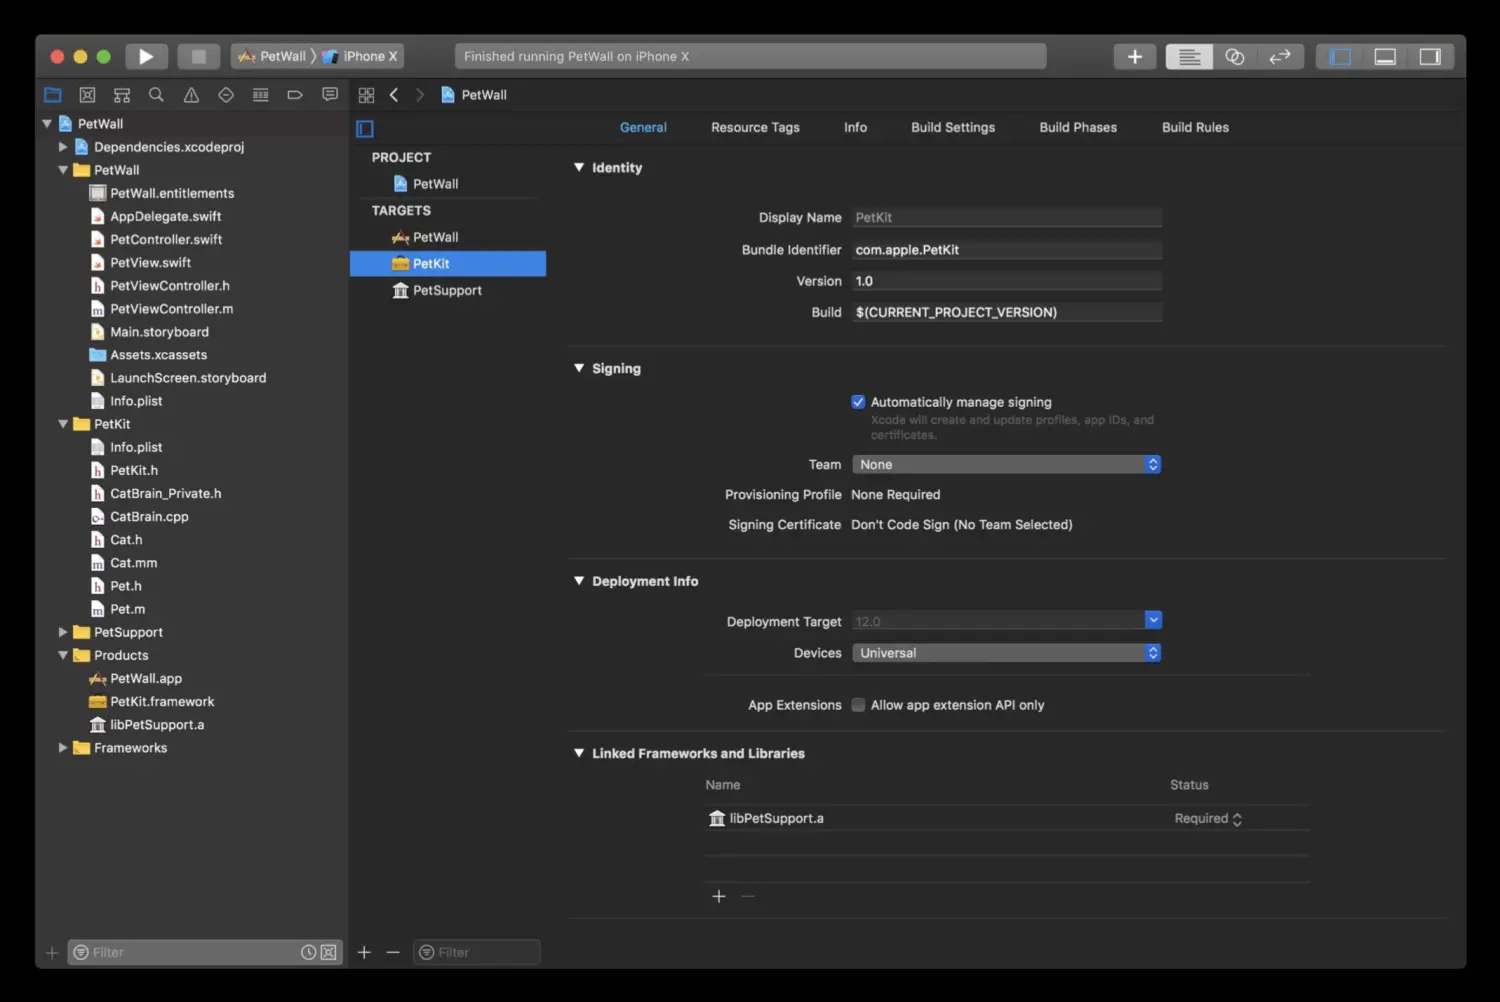Change libPetSupport.a Required status
Viewport: 1500px width, 1002px height.
tap(1208, 818)
